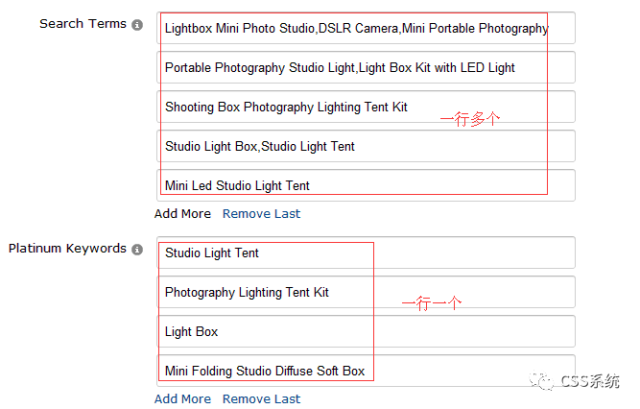Click the red '一行一个' annotation
The image size is (640, 409).
click(431, 303)
